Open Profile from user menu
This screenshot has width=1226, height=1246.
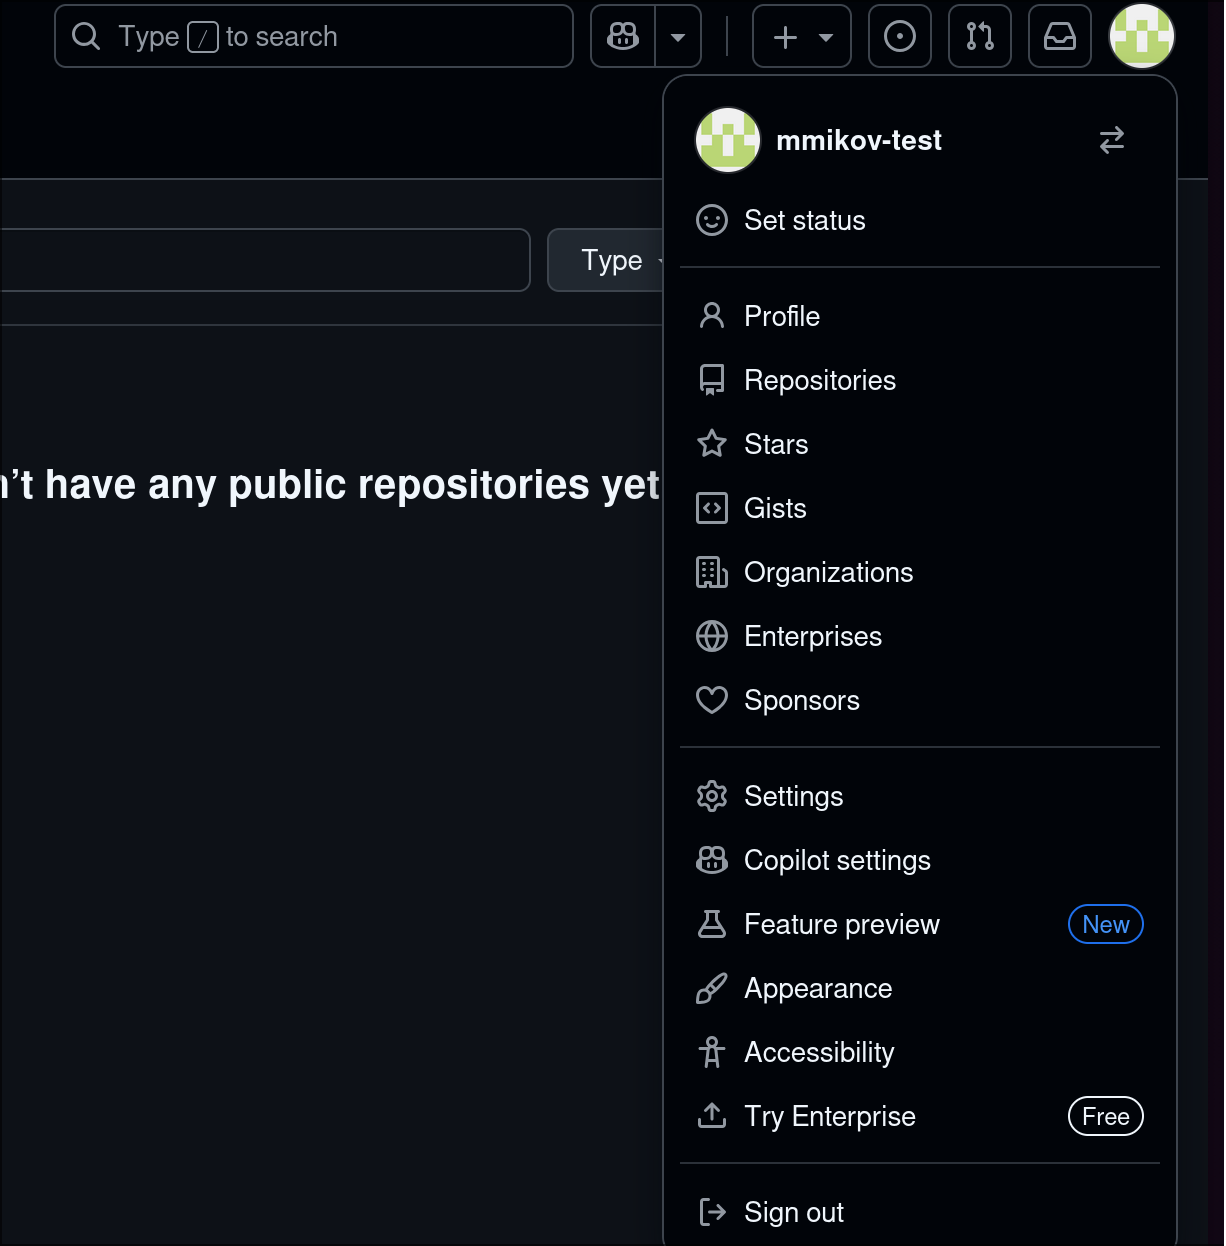(782, 316)
